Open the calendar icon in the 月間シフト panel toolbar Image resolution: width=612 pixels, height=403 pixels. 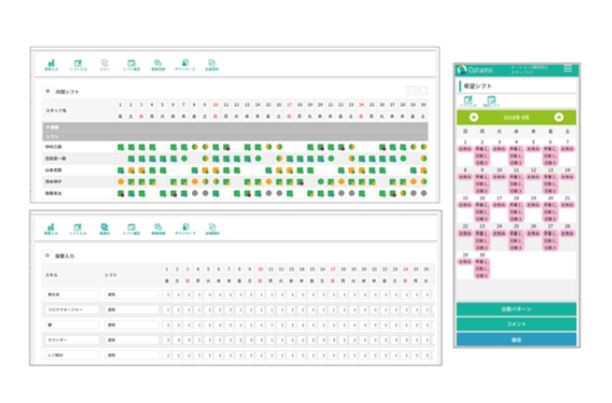click(131, 62)
